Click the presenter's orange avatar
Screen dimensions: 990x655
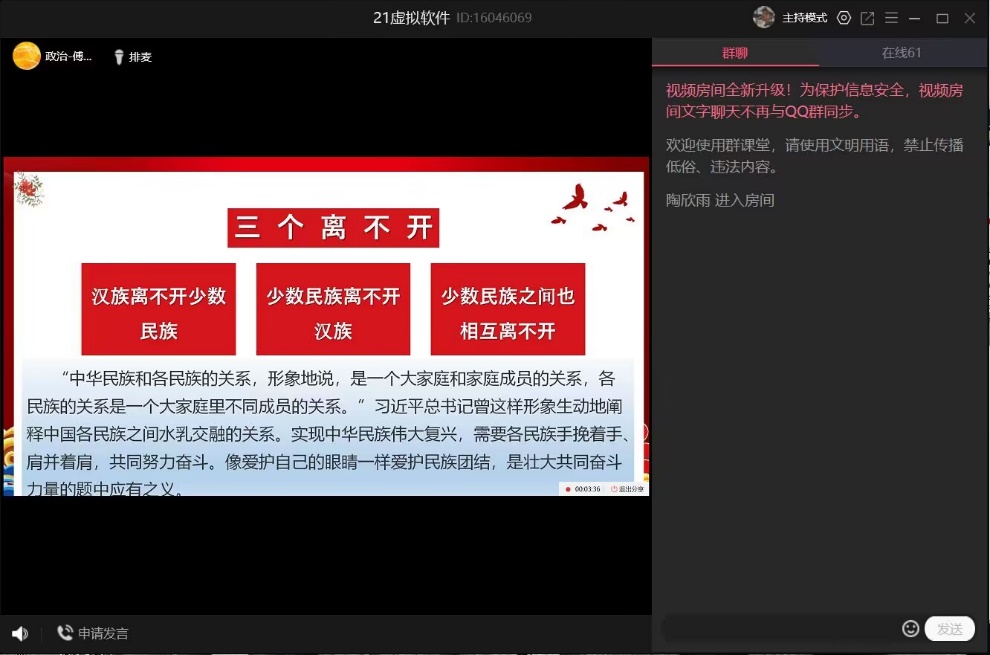[x=27, y=56]
